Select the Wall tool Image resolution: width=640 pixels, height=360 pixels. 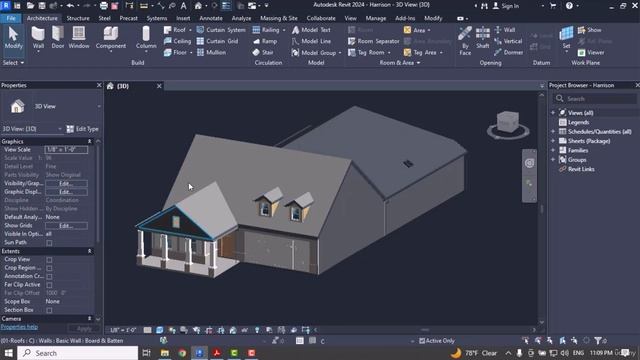point(38,38)
